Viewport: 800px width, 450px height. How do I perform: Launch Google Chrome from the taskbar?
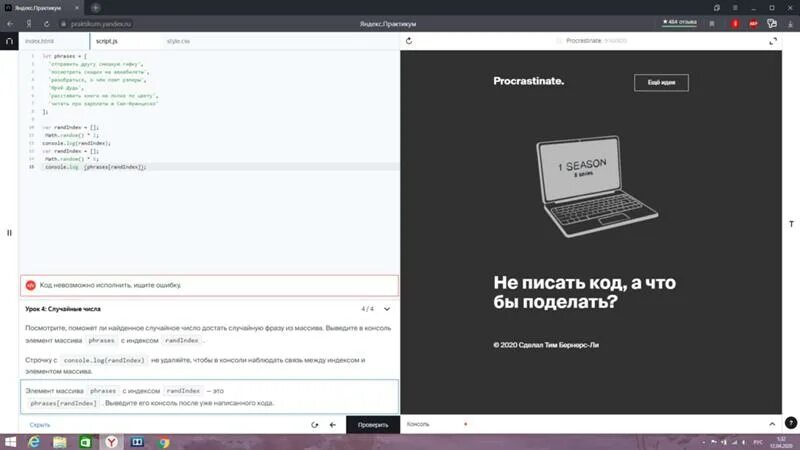pos(164,442)
